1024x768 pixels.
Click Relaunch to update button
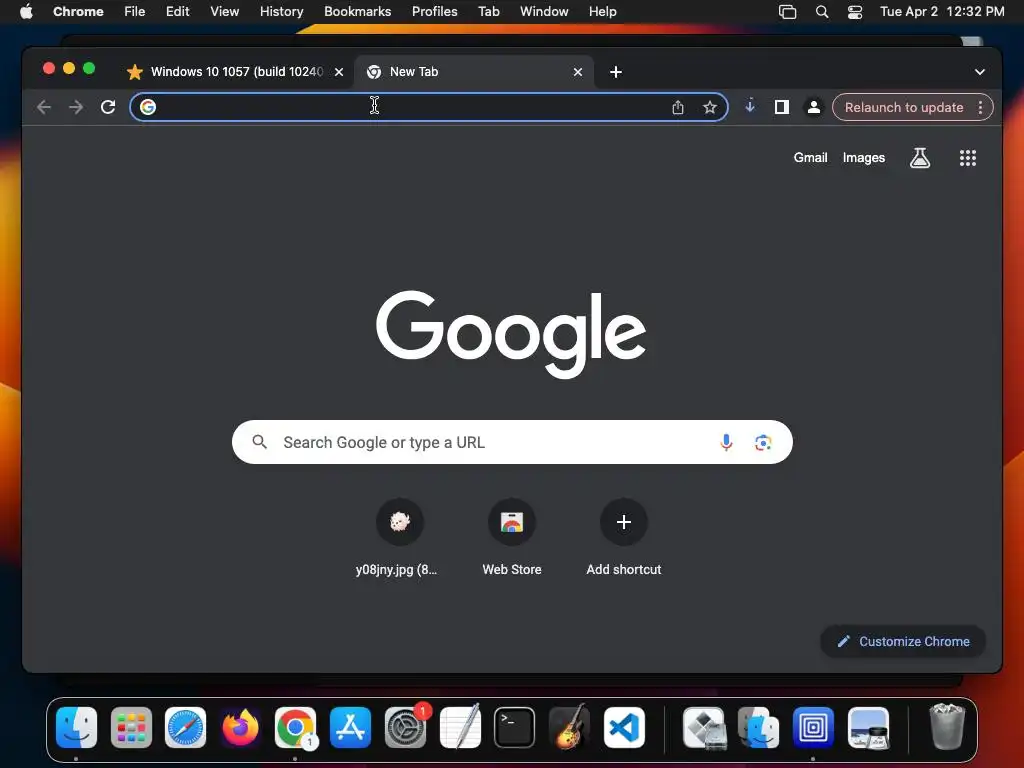904,107
